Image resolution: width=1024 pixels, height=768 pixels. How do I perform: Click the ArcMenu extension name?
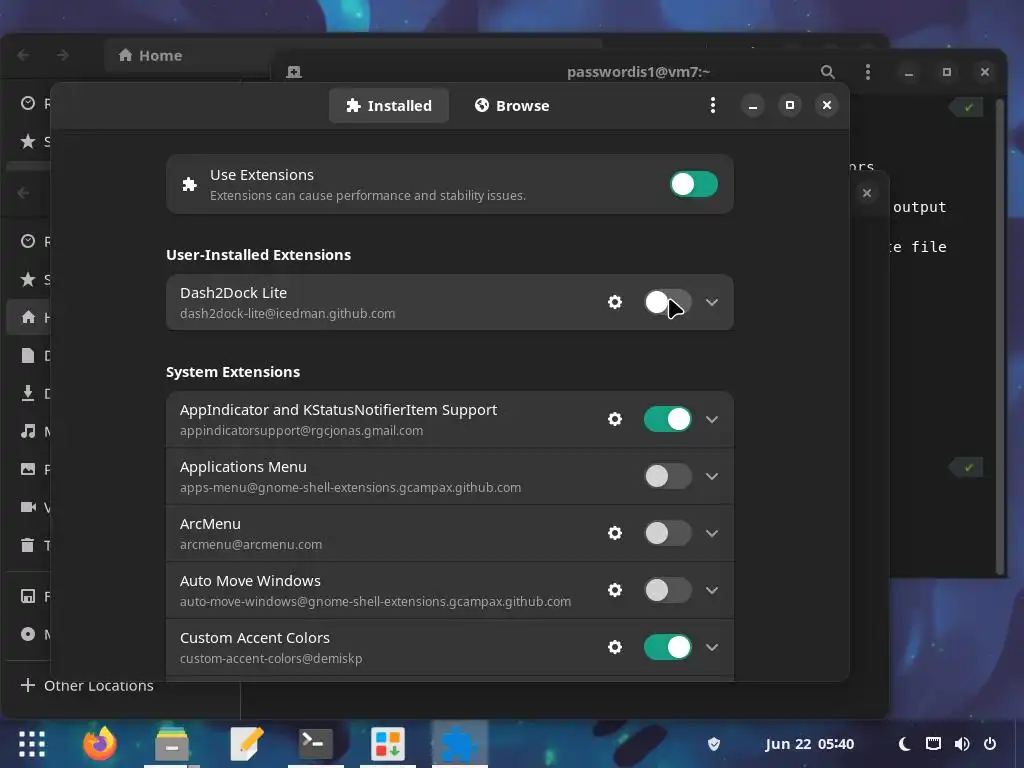click(x=210, y=524)
